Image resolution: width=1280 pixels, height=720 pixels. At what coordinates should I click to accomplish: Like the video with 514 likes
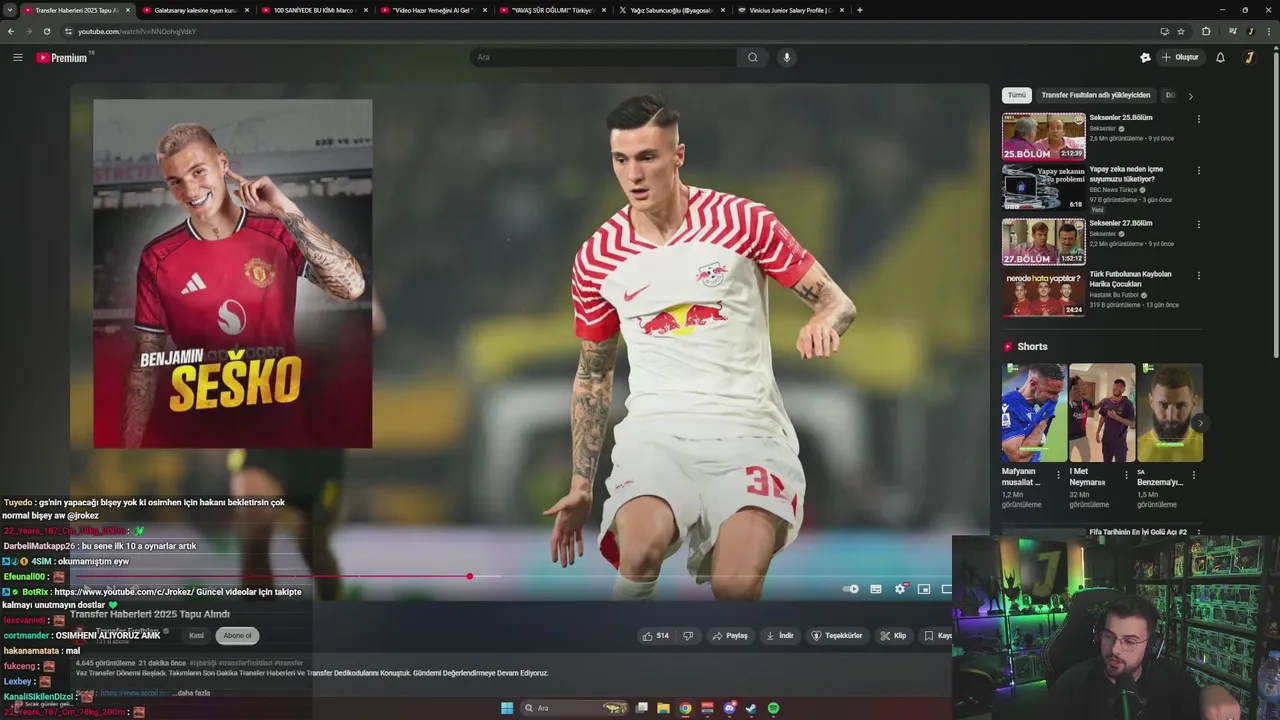tap(657, 635)
